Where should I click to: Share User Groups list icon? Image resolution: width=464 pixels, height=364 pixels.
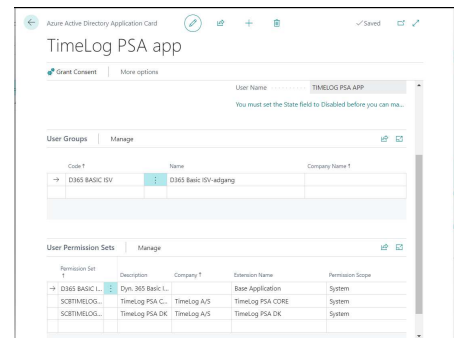coord(384,139)
